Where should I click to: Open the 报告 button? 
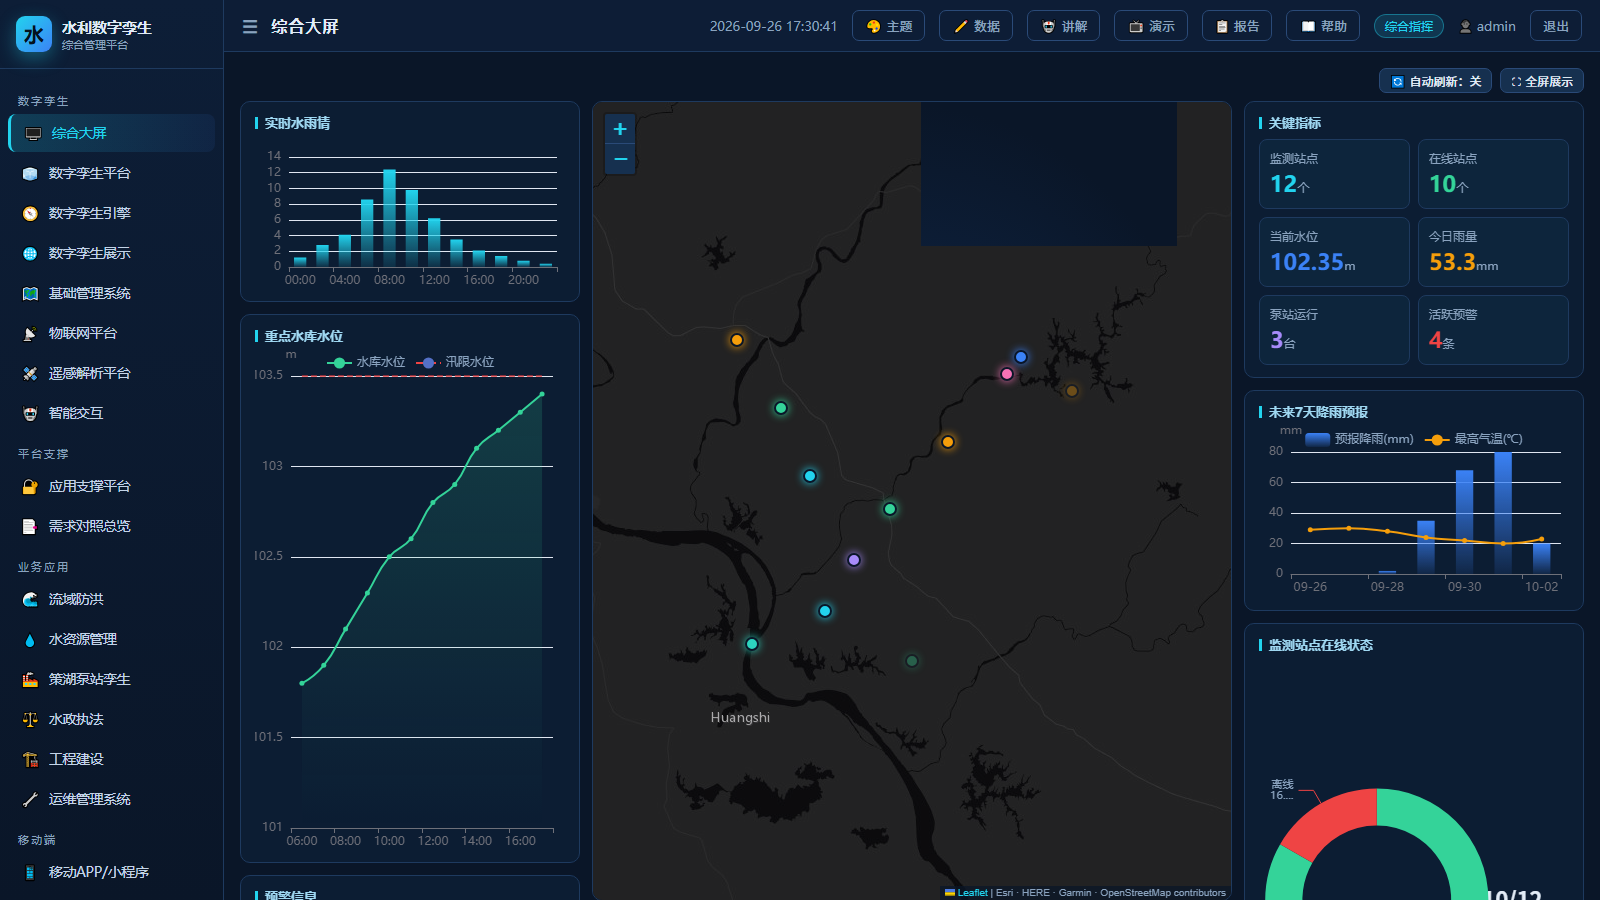pyautogui.click(x=1237, y=26)
